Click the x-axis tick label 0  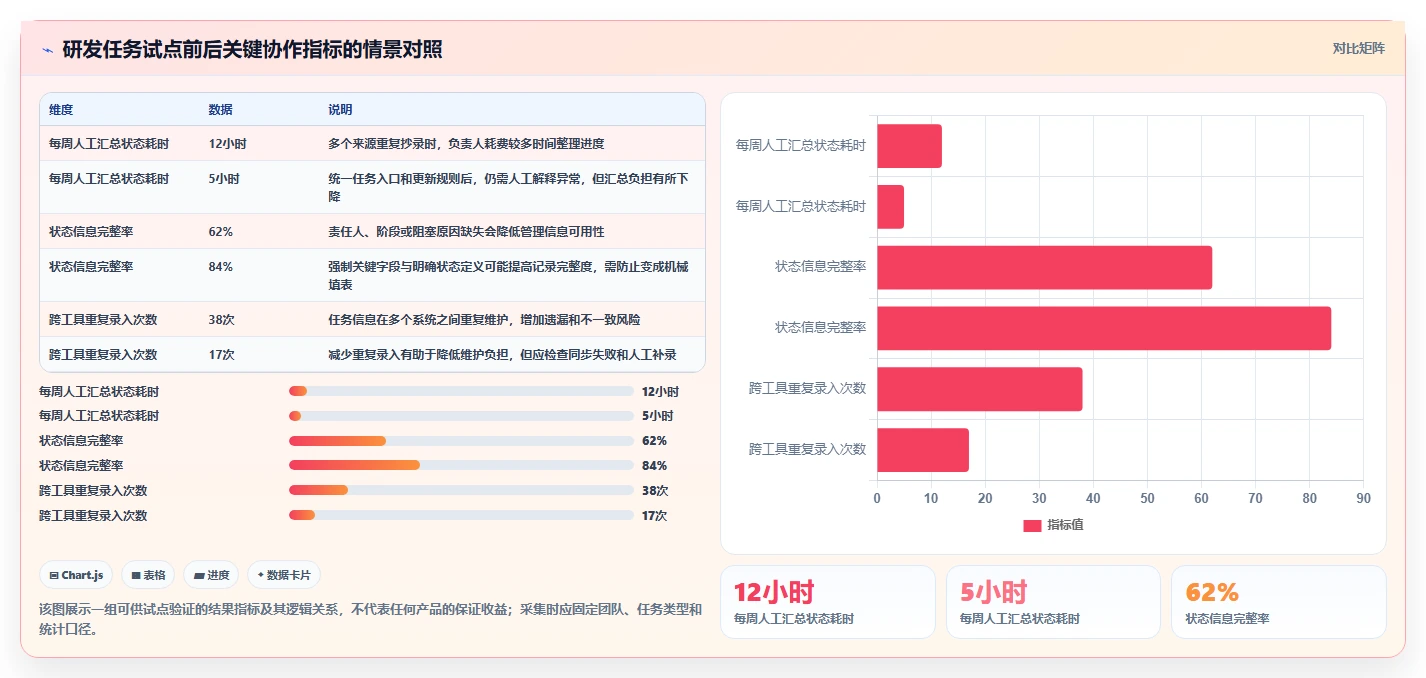(x=877, y=498)
